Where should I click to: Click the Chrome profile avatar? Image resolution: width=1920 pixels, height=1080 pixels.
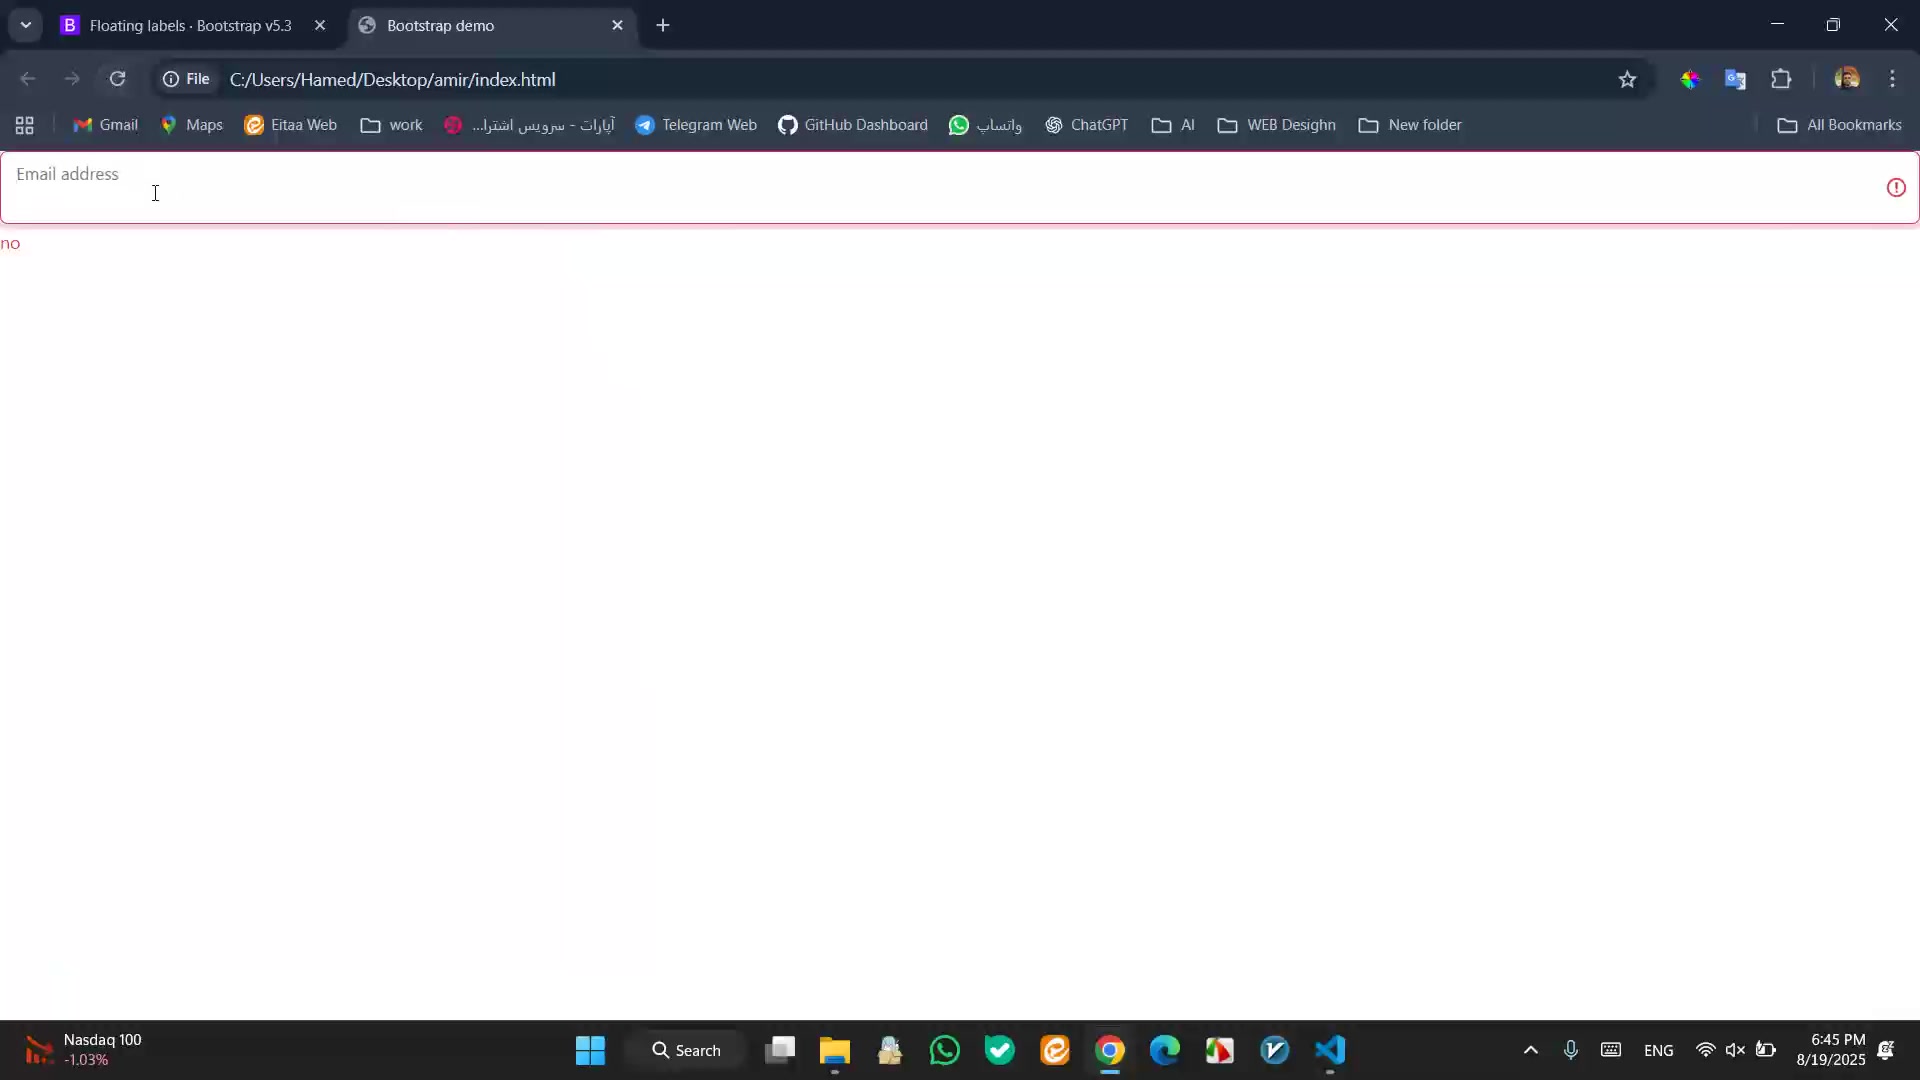point(1846,79)
